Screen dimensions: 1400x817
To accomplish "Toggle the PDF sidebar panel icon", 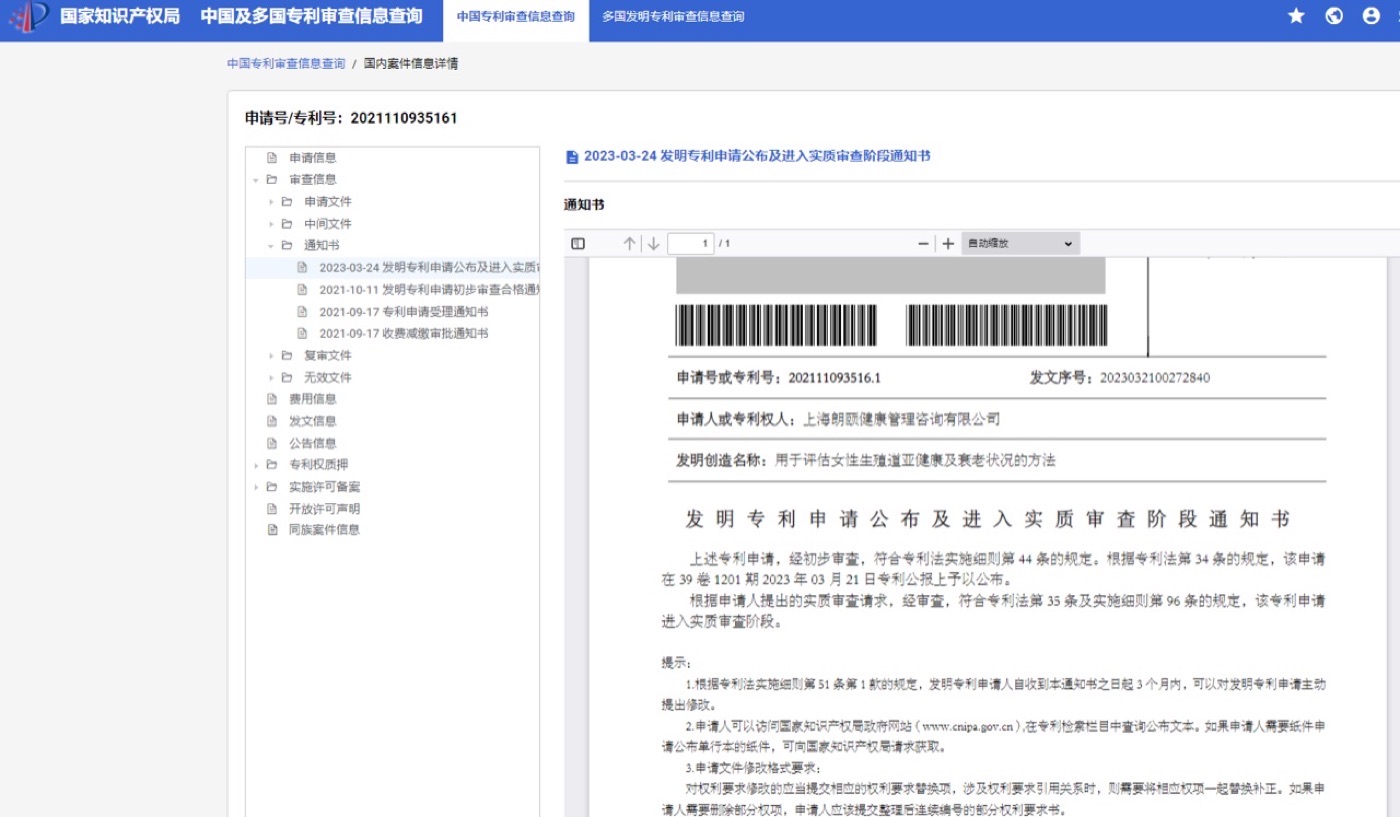I will tap(578, 244).
